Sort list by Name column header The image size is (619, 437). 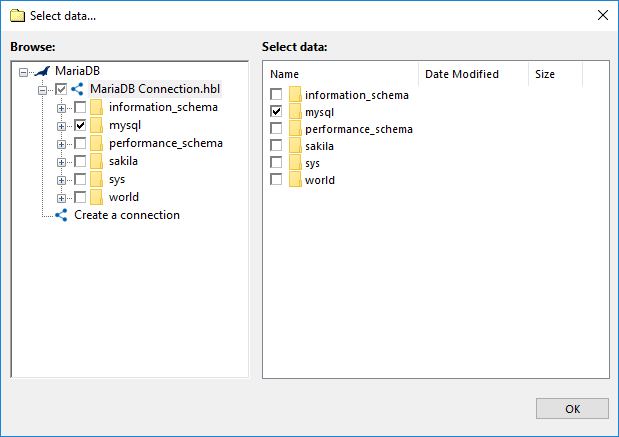click(x=341, y=74)
